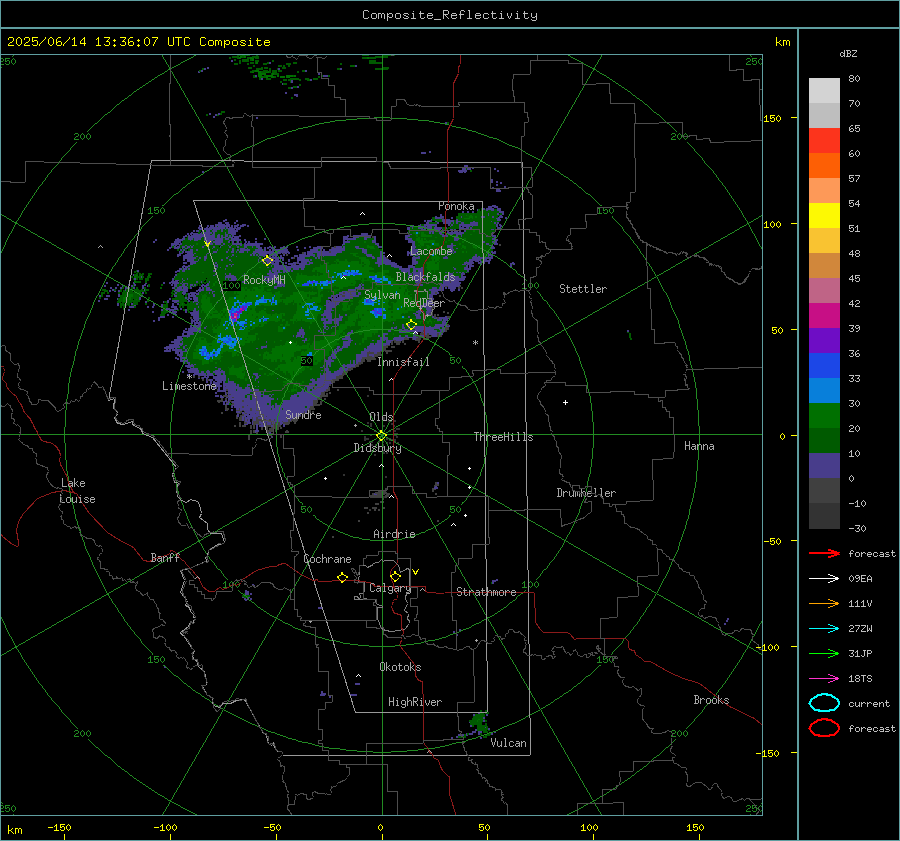Select the green 20–30 dBZ legend swatch
This screenshot has height=841, width=900.
[x=824, y=416]
